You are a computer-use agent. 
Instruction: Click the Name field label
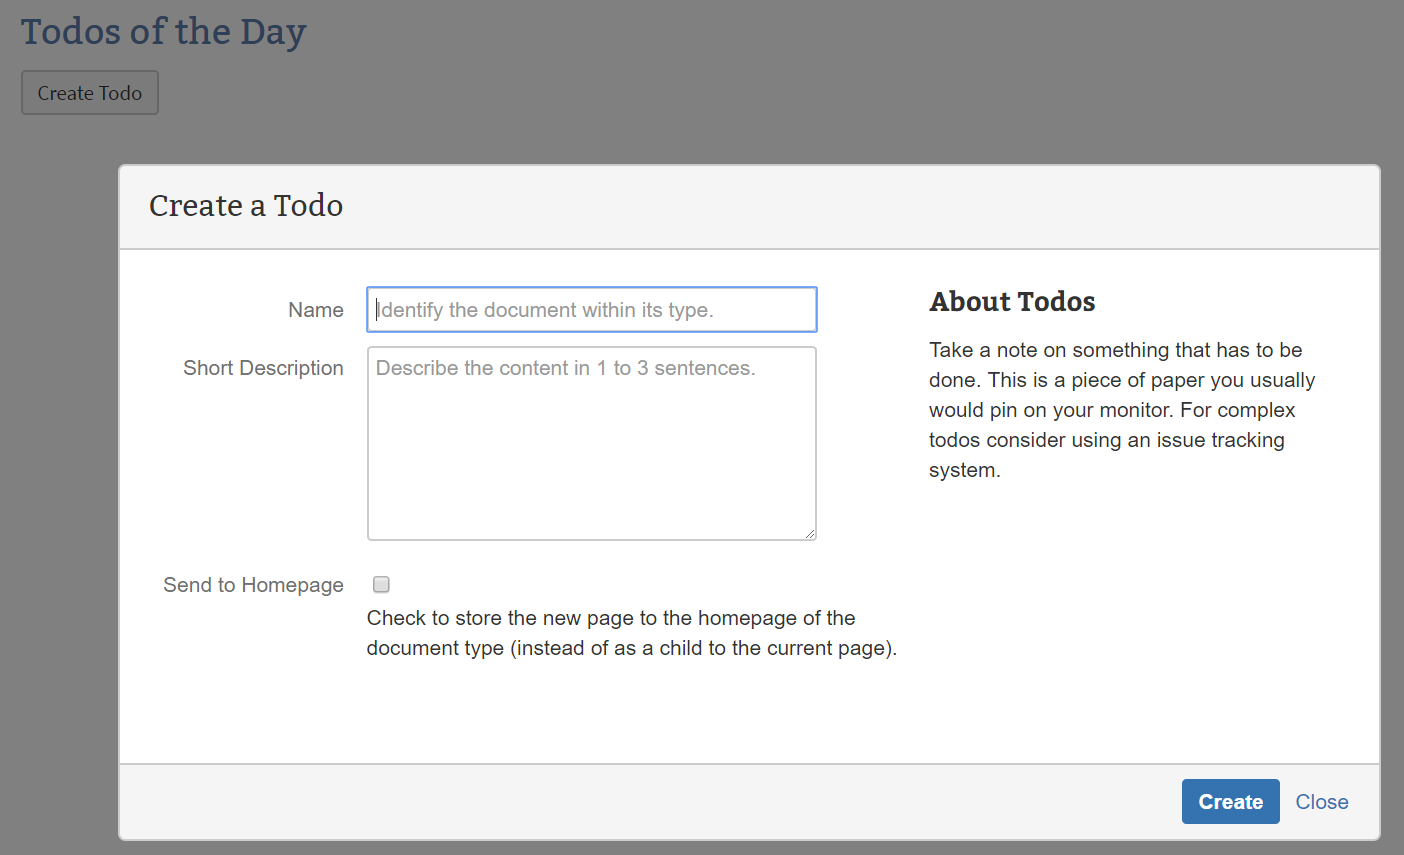tap(315, 310)
